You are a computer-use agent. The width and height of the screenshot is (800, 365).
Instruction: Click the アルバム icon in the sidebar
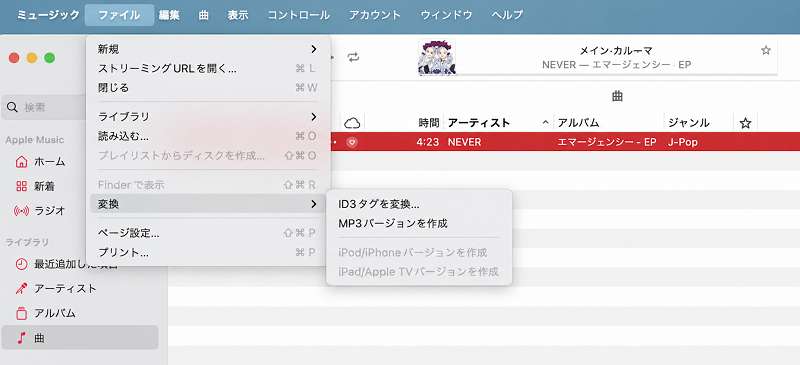(x=21, y=313)
